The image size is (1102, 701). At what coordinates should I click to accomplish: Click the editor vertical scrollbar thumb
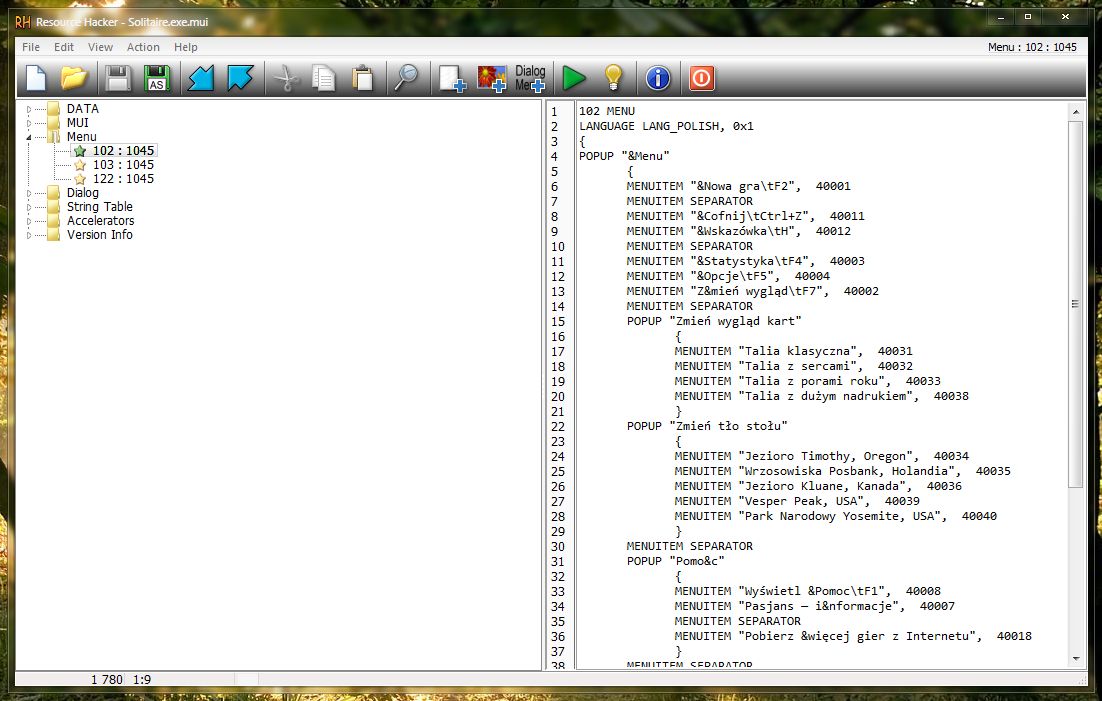[x=1075, y=304]
